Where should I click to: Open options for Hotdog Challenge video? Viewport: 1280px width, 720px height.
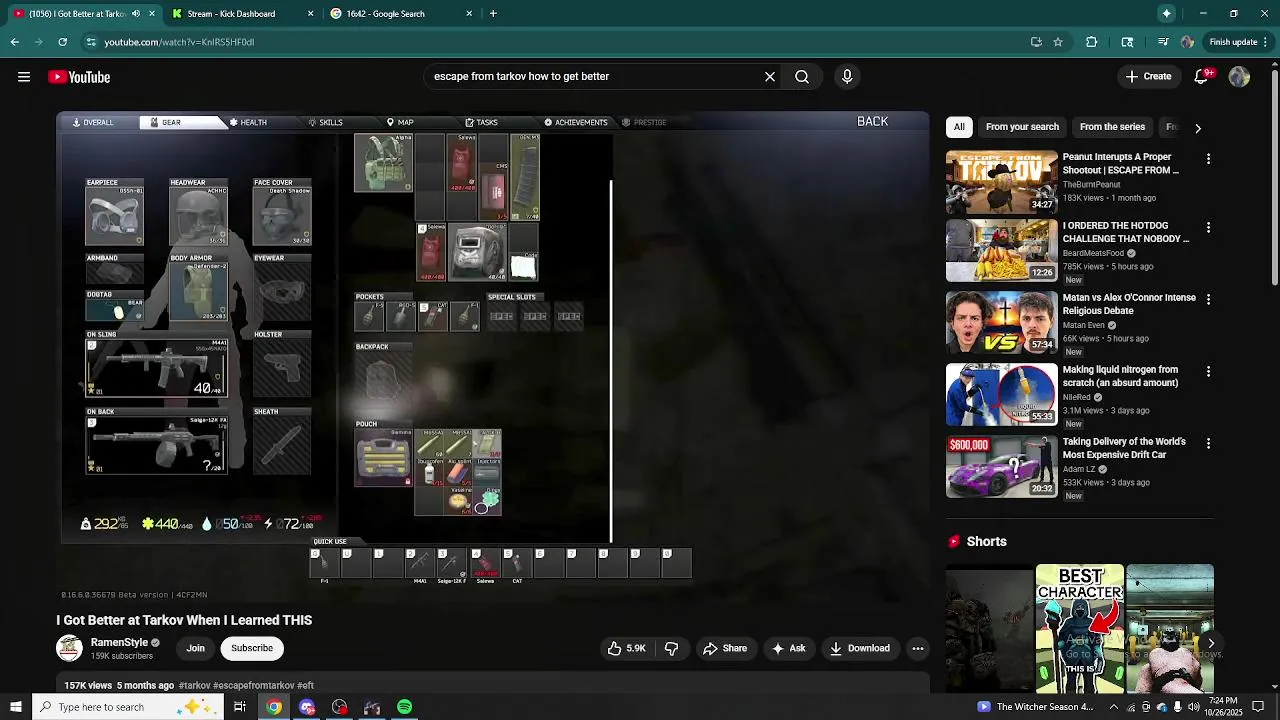click(1208, 227)
